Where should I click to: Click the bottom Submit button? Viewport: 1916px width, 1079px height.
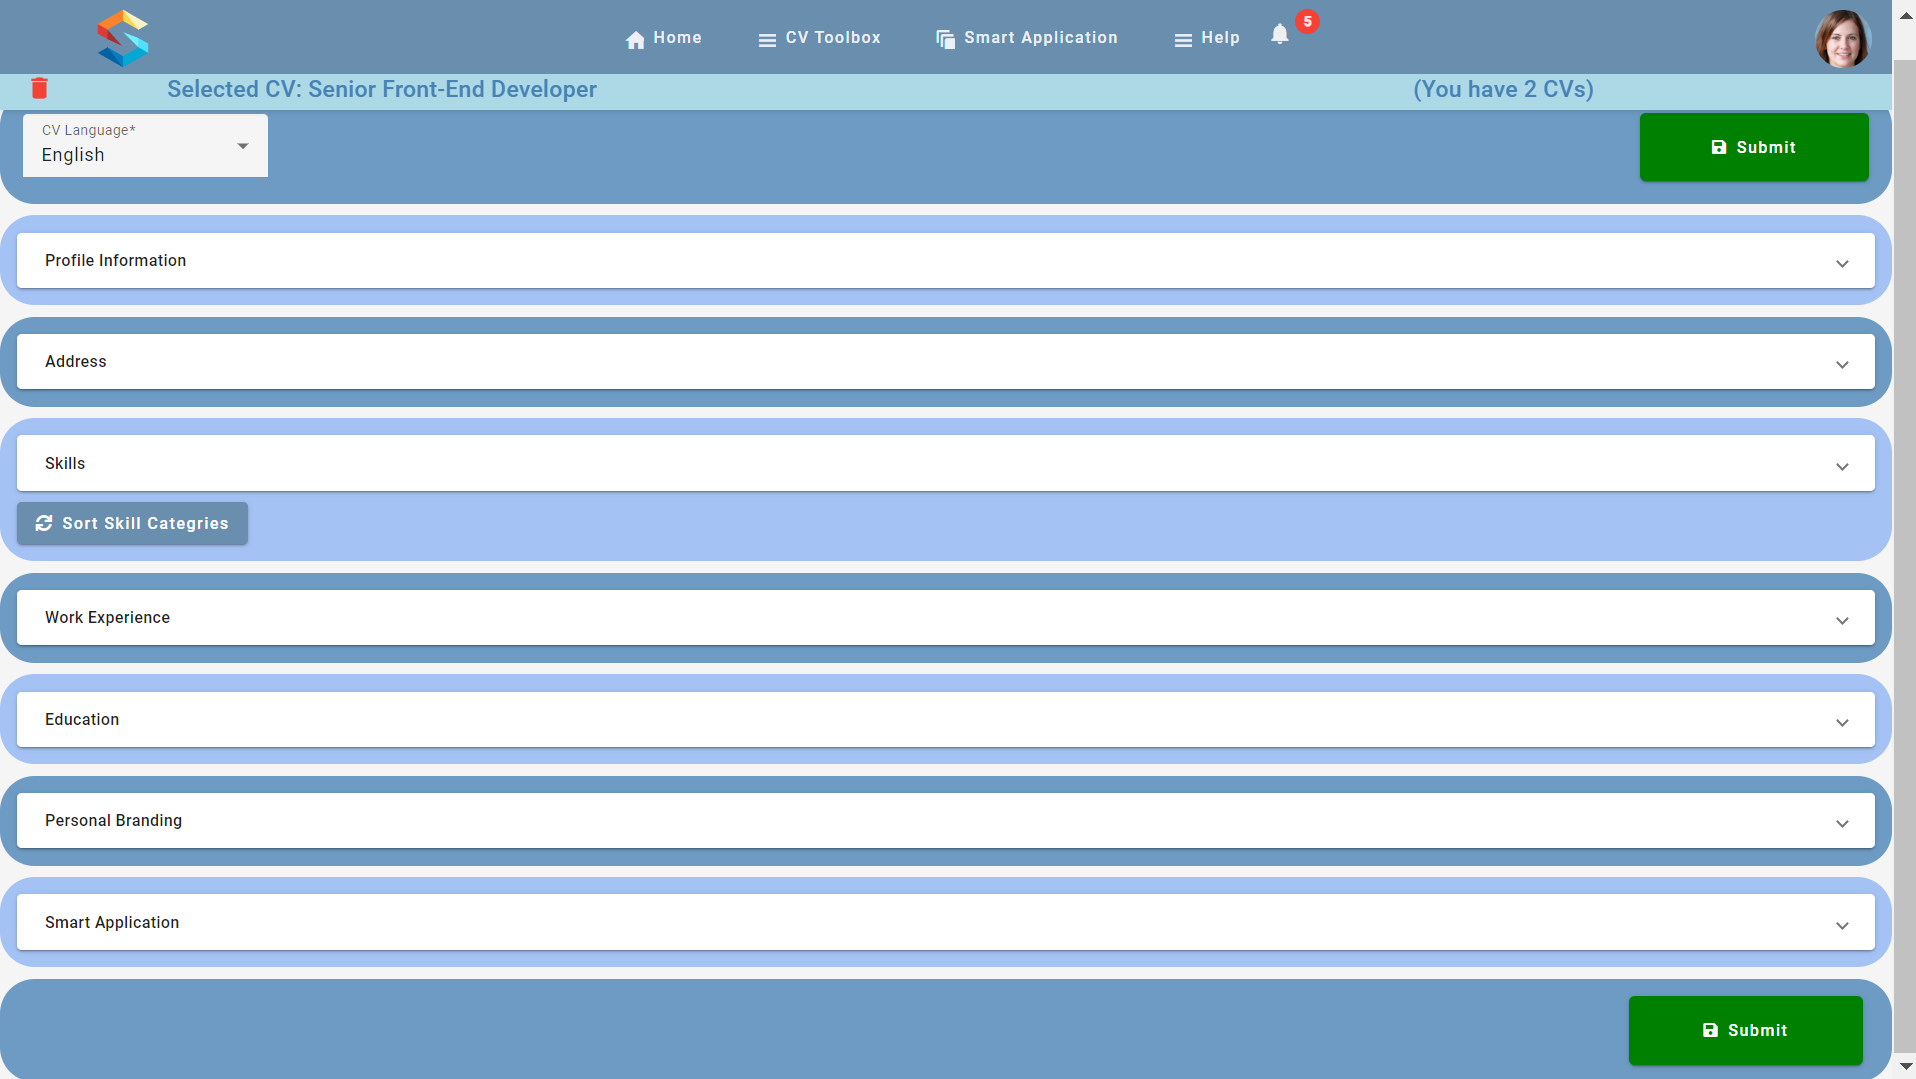tap(1745, 1030)
